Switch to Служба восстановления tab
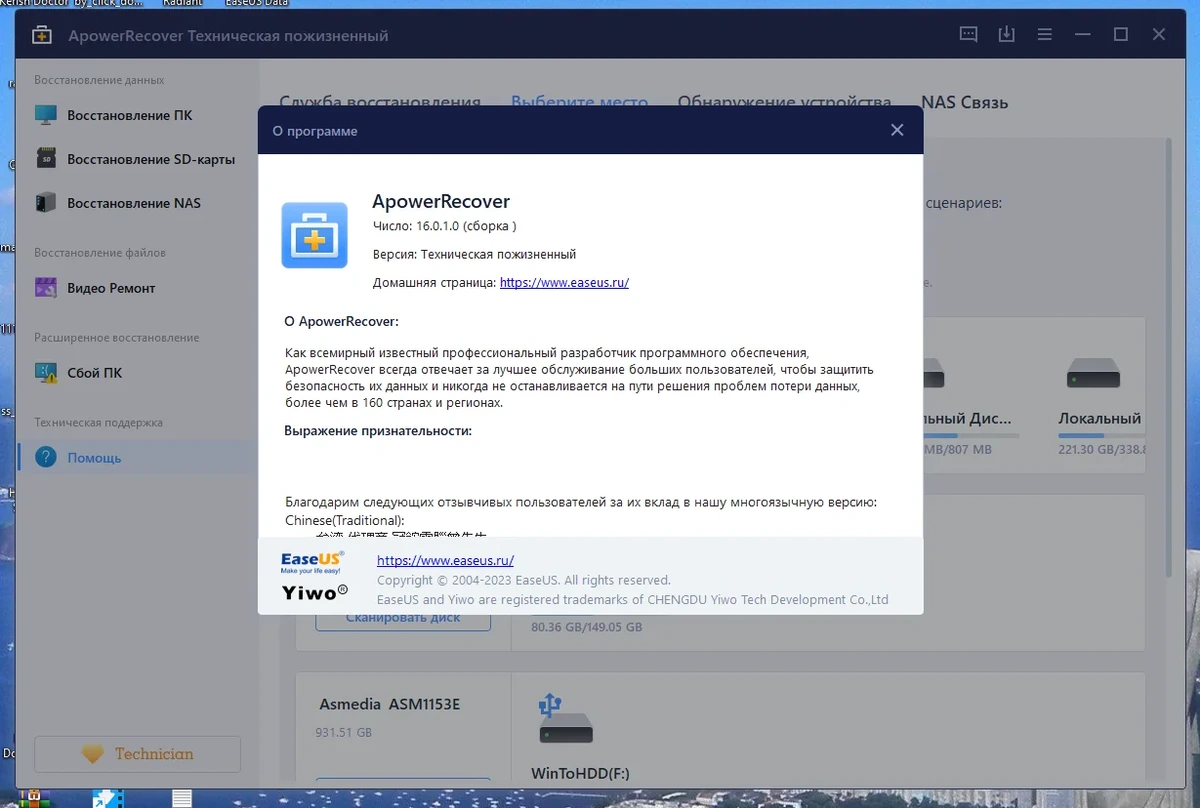The height and width of the screenshot is (808, 1200). pyautogui.click(x=380, y=102)
